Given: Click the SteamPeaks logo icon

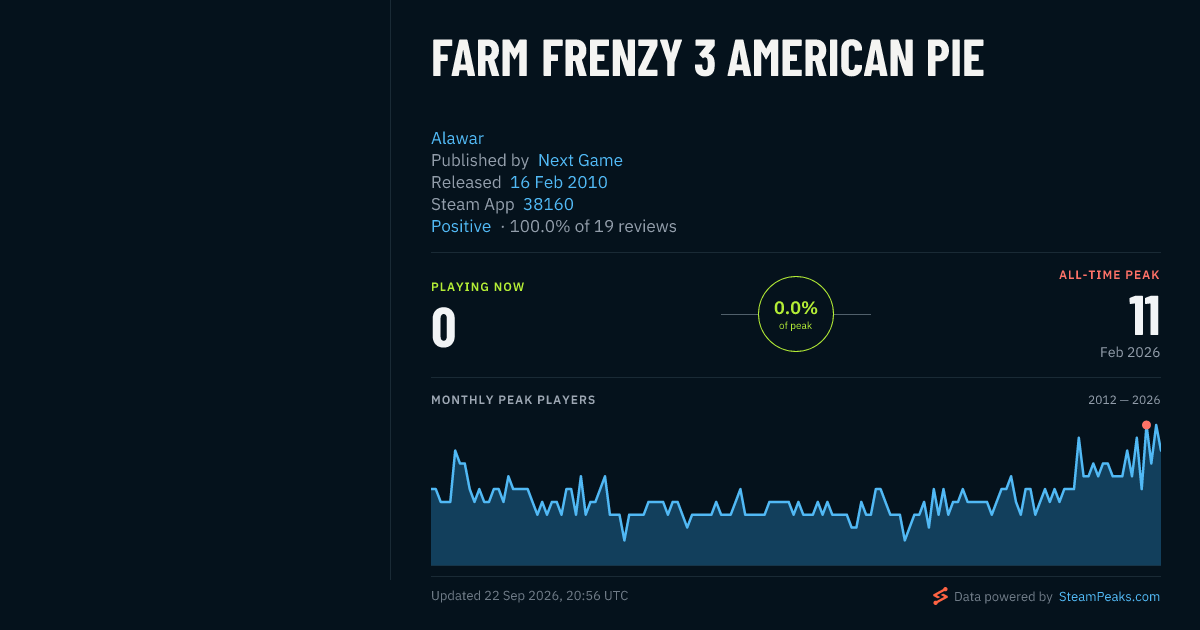Looking at the screenshot, I should click(x=940, y=596).
